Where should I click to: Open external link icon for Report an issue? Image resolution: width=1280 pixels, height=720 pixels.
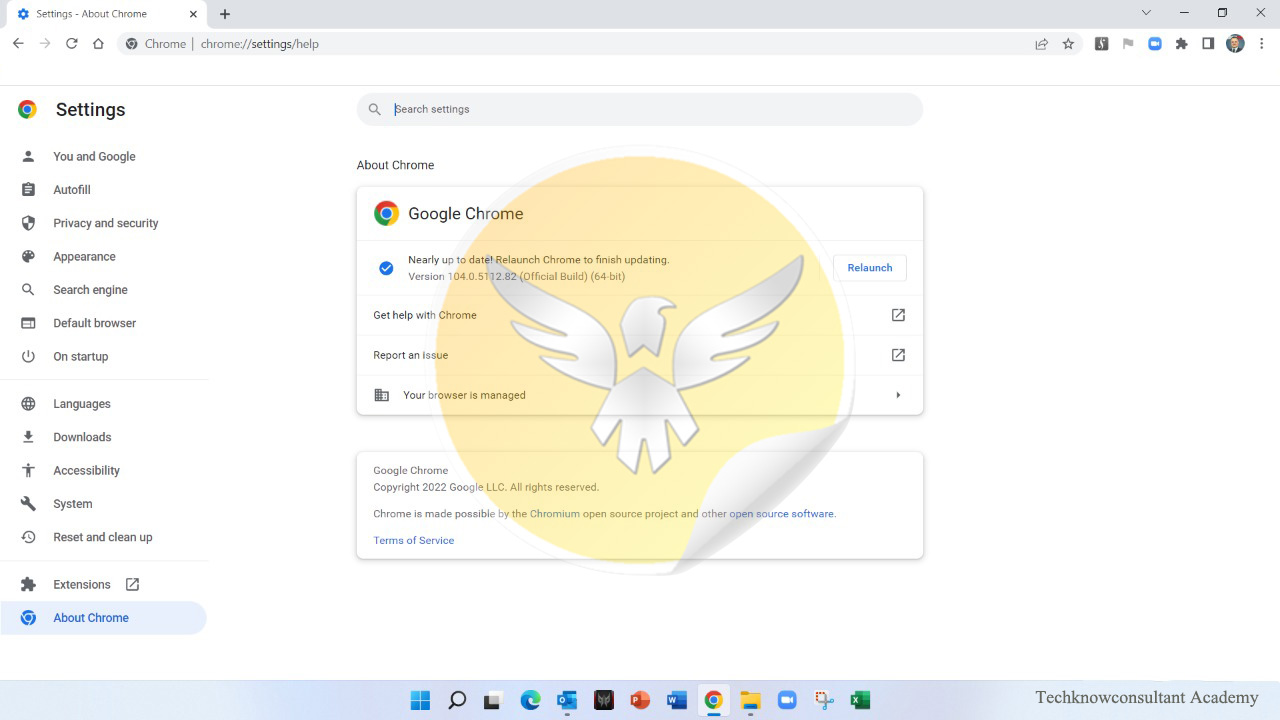tap(898, 355)
